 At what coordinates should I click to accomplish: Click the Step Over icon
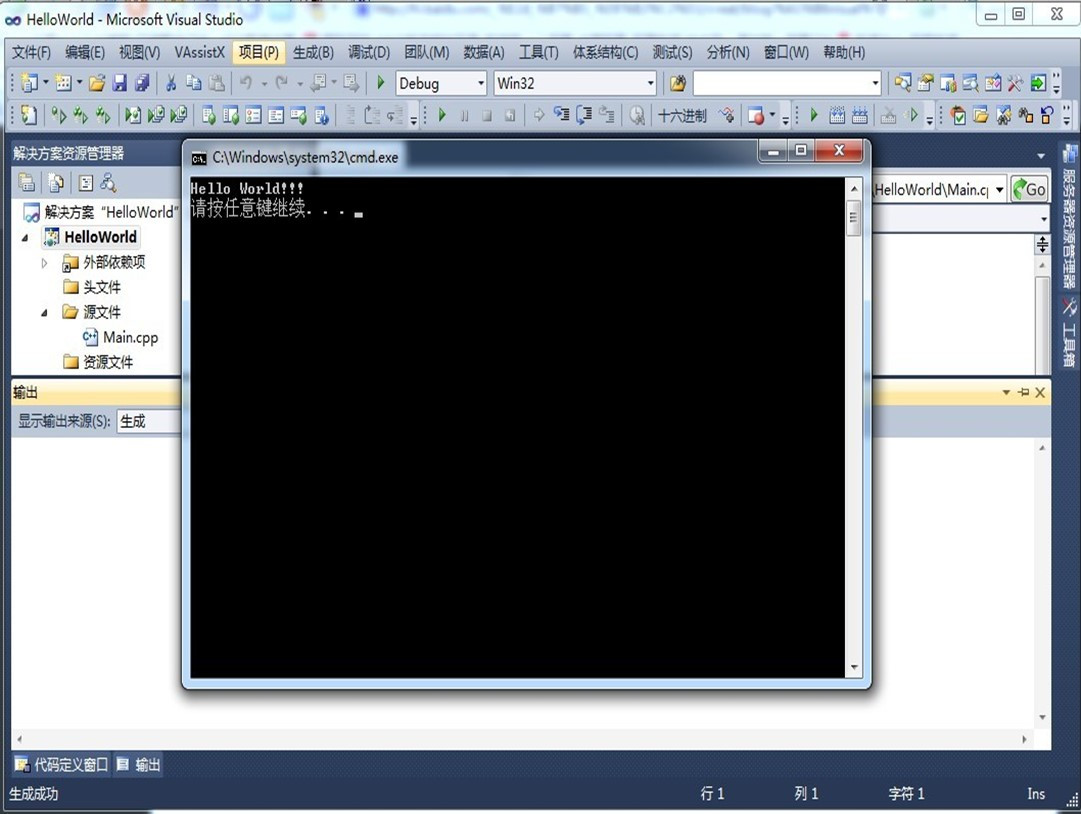click(584, 115)
